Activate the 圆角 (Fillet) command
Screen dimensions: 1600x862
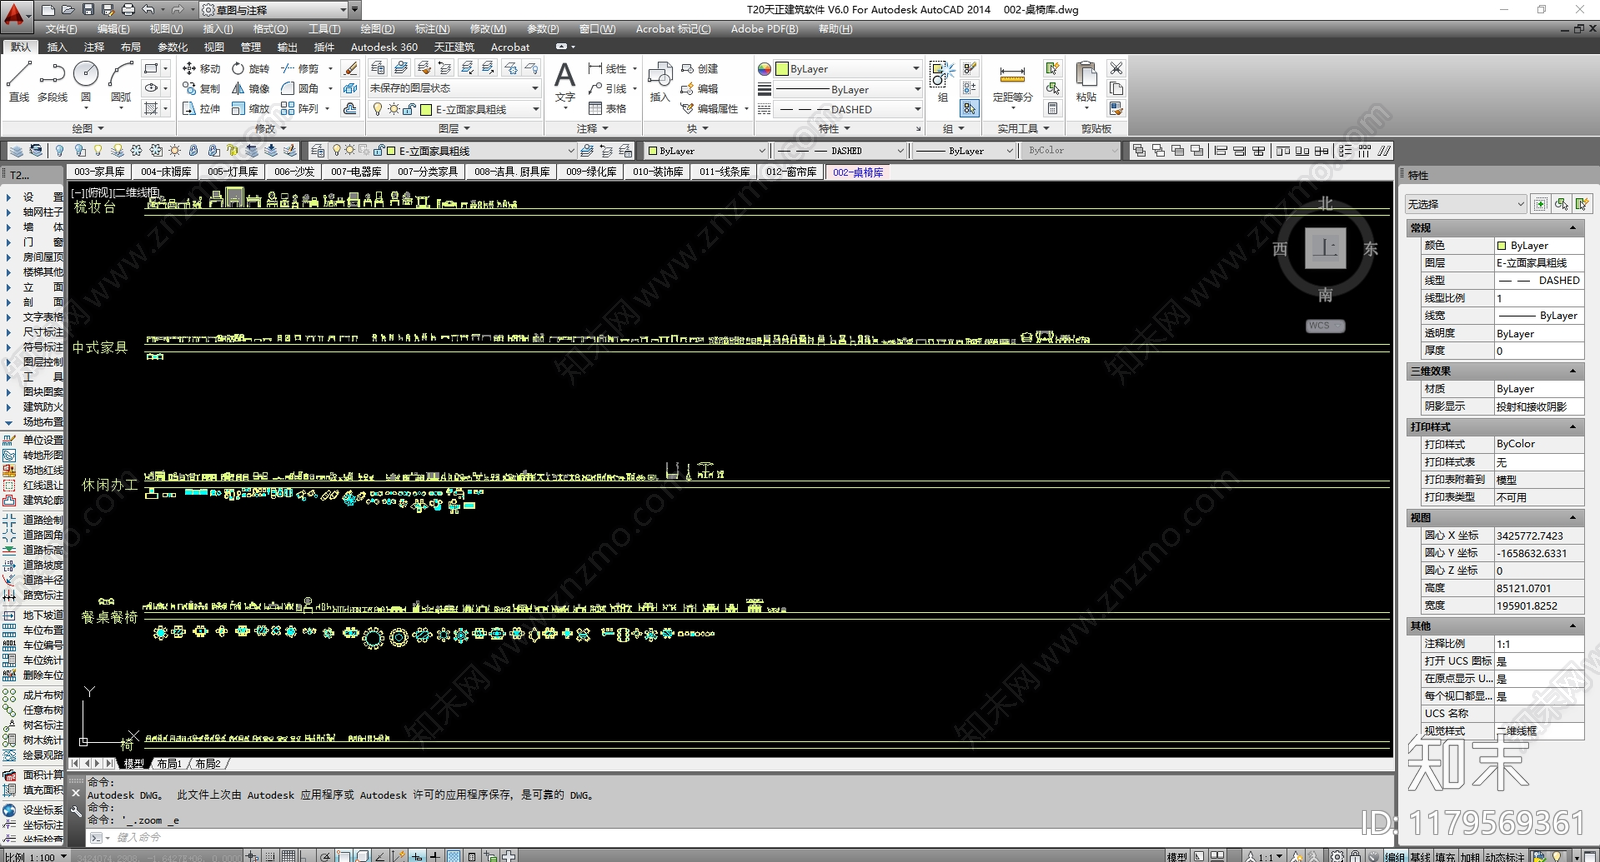tap(300, 88)
